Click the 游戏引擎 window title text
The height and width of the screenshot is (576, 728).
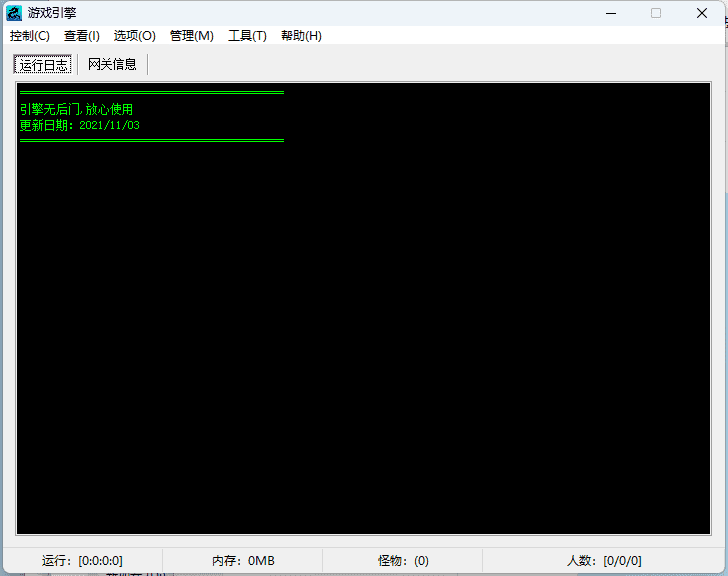point(52,13)
